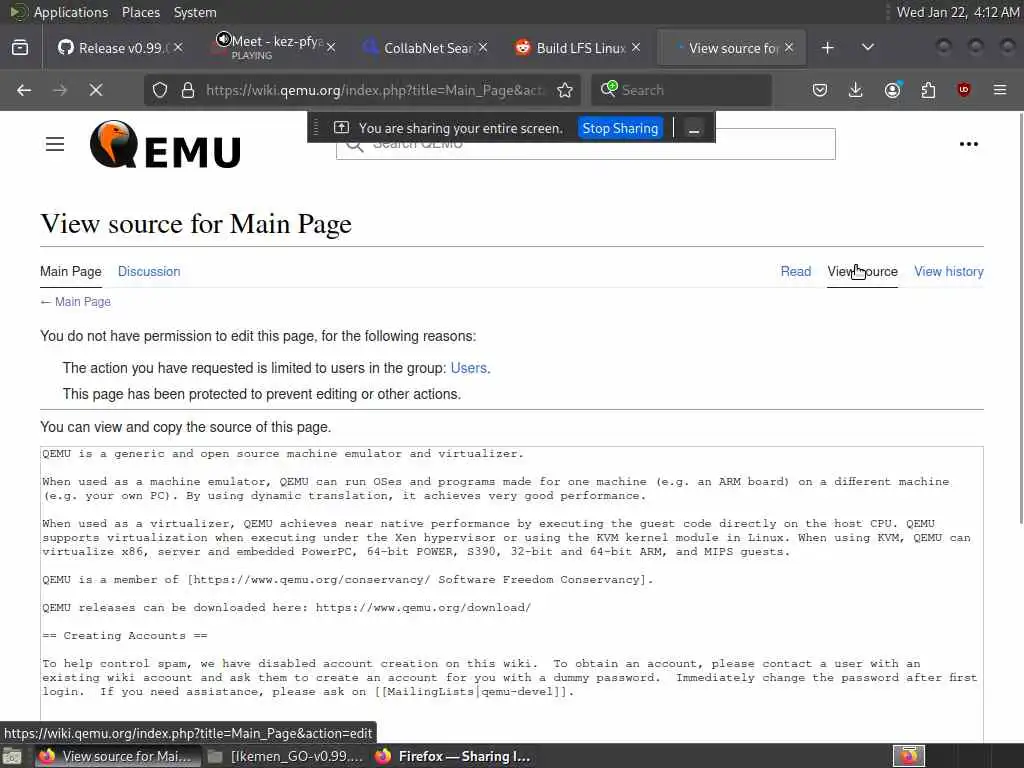Close the Release v0.99 GitHub tab
This screenshot has width=1024, height=768.
click(178, 48)
